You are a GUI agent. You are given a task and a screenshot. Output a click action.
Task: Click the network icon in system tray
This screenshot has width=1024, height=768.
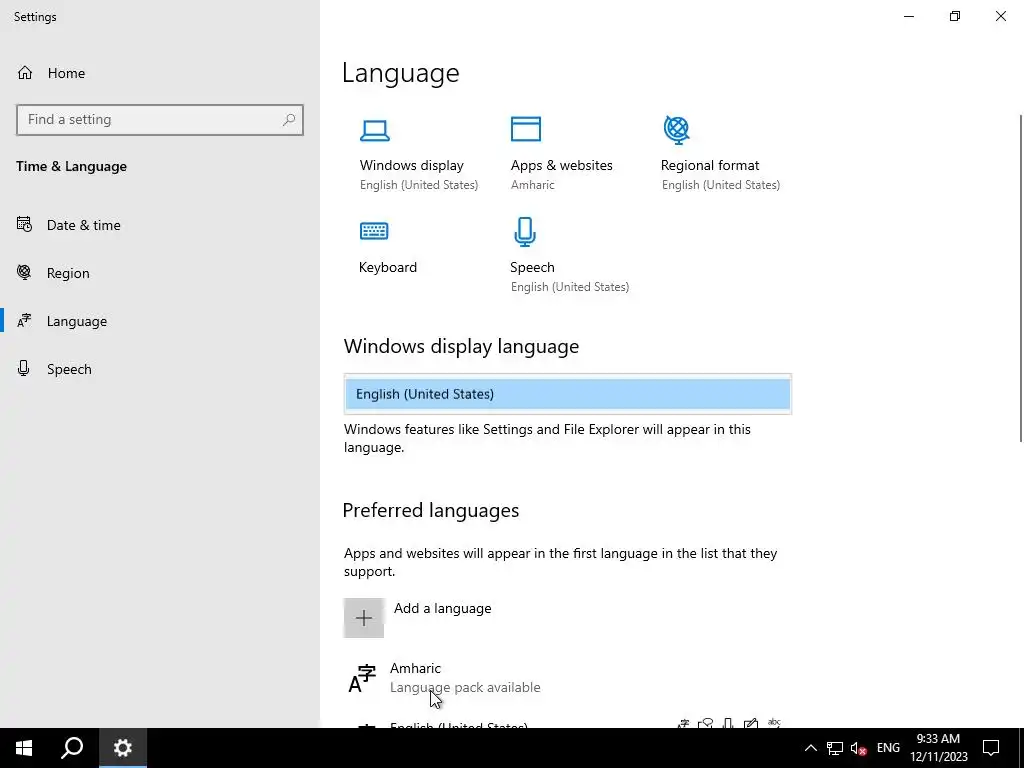835,748
